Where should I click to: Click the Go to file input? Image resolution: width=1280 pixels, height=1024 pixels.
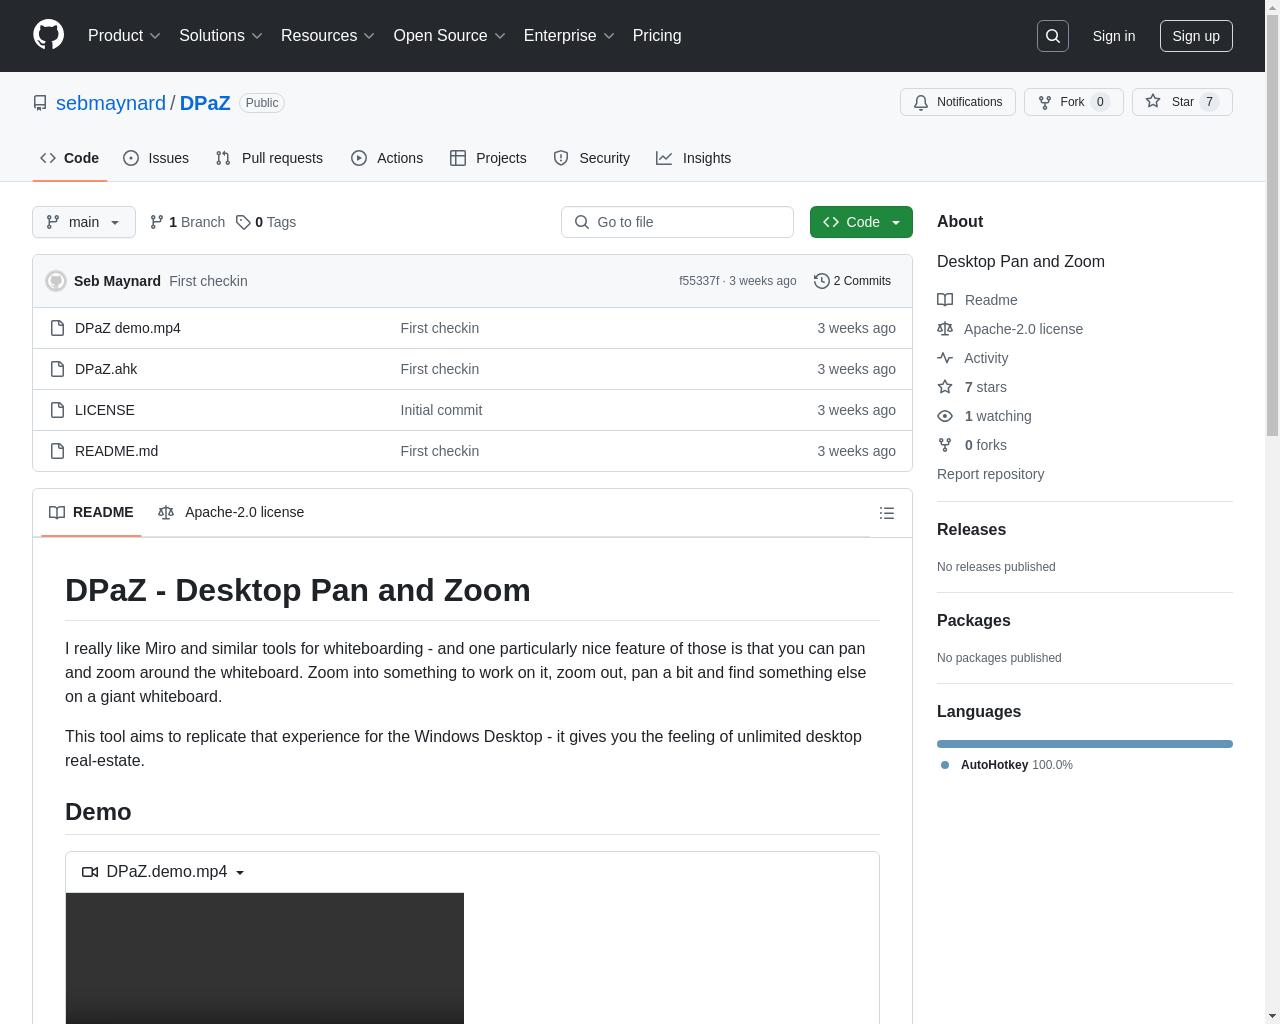tap(677, 222)
